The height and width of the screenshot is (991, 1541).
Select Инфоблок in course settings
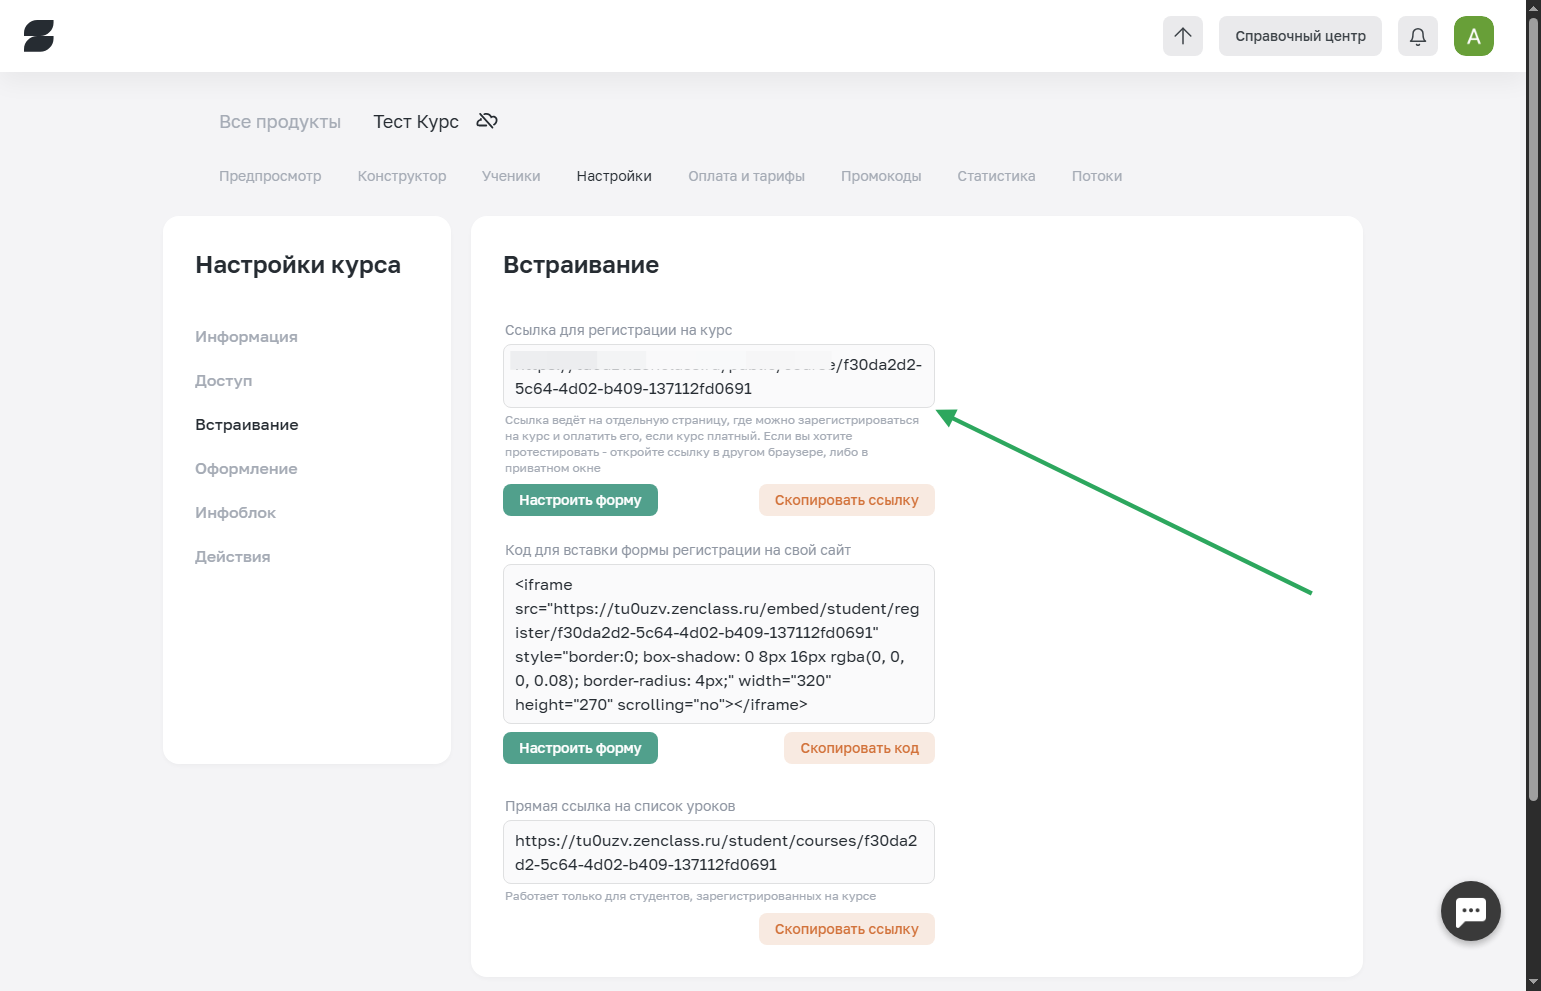click(x=235, y=513)
